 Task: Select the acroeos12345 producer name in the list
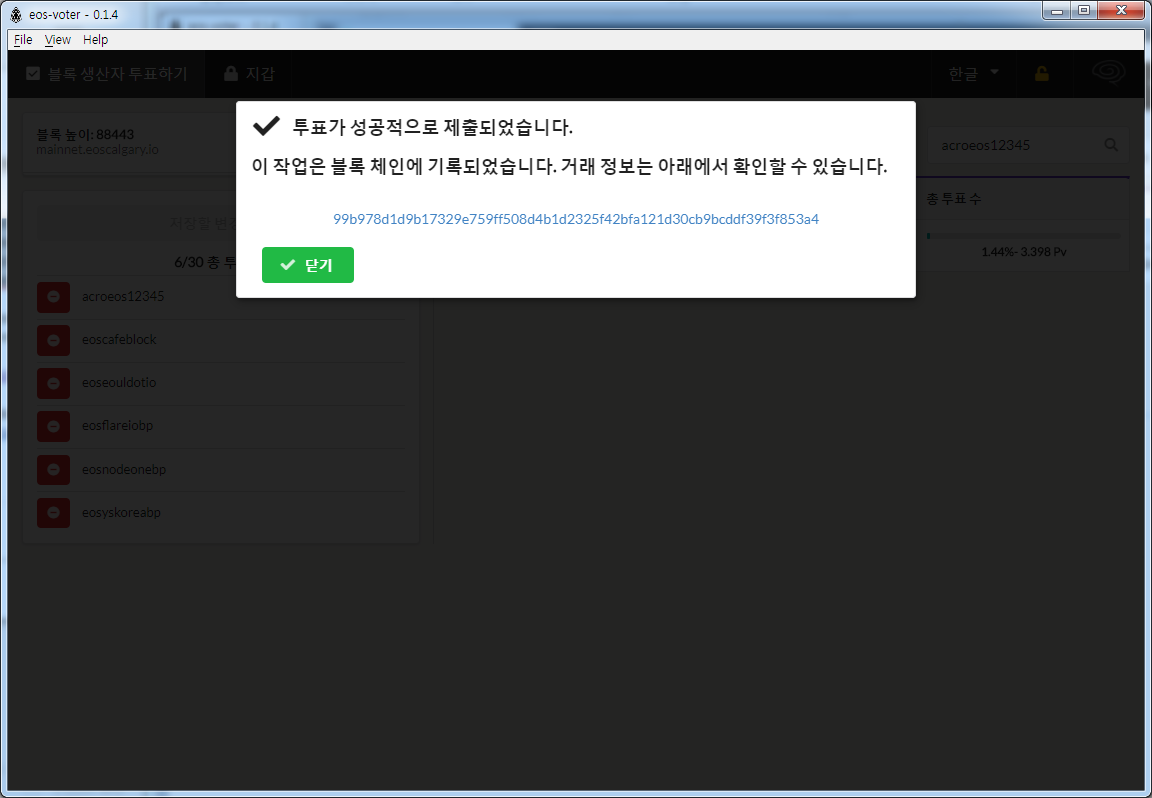(123, 296)
